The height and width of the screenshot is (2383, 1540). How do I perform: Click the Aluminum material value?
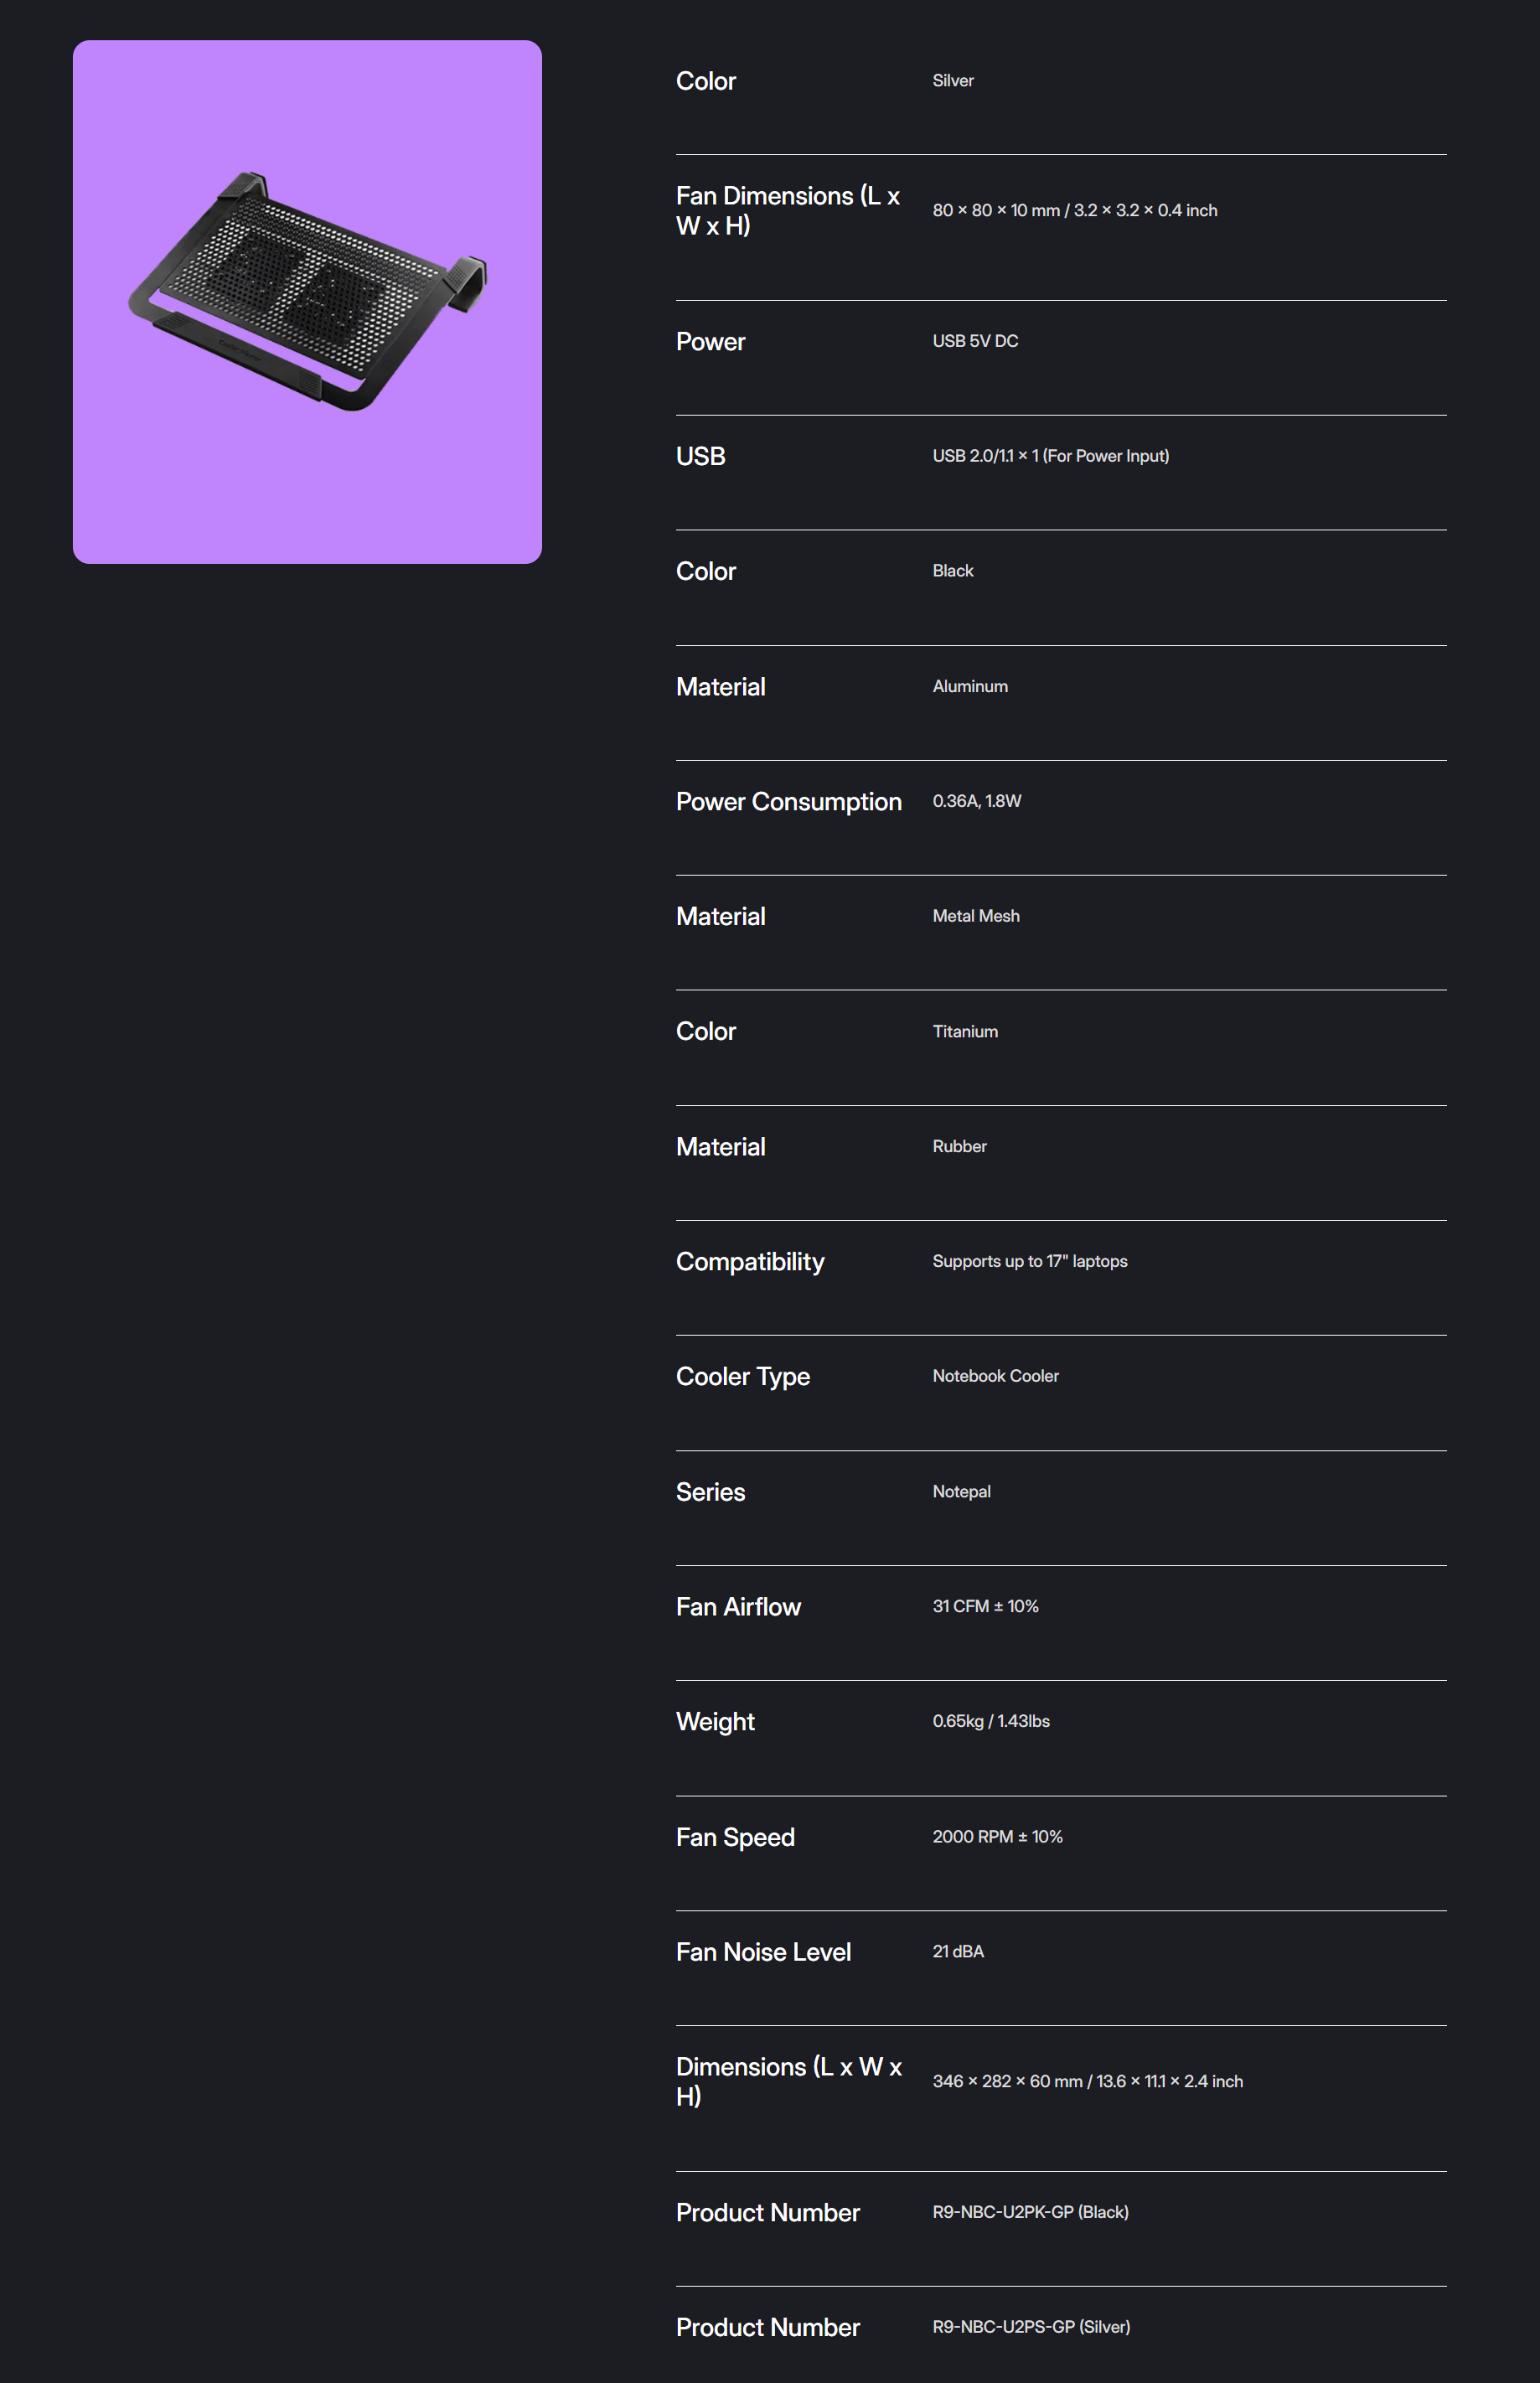pos(970,686)
